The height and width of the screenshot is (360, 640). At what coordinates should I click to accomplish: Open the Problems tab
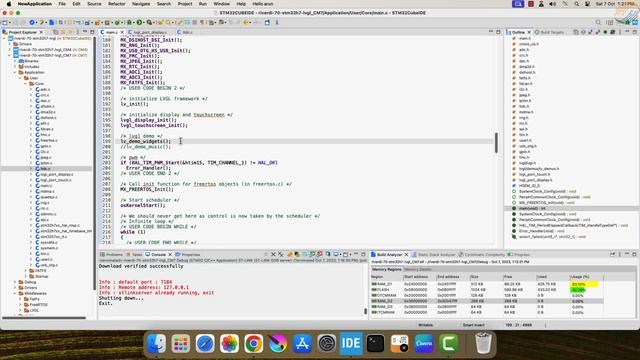click(x=111, y=254)
